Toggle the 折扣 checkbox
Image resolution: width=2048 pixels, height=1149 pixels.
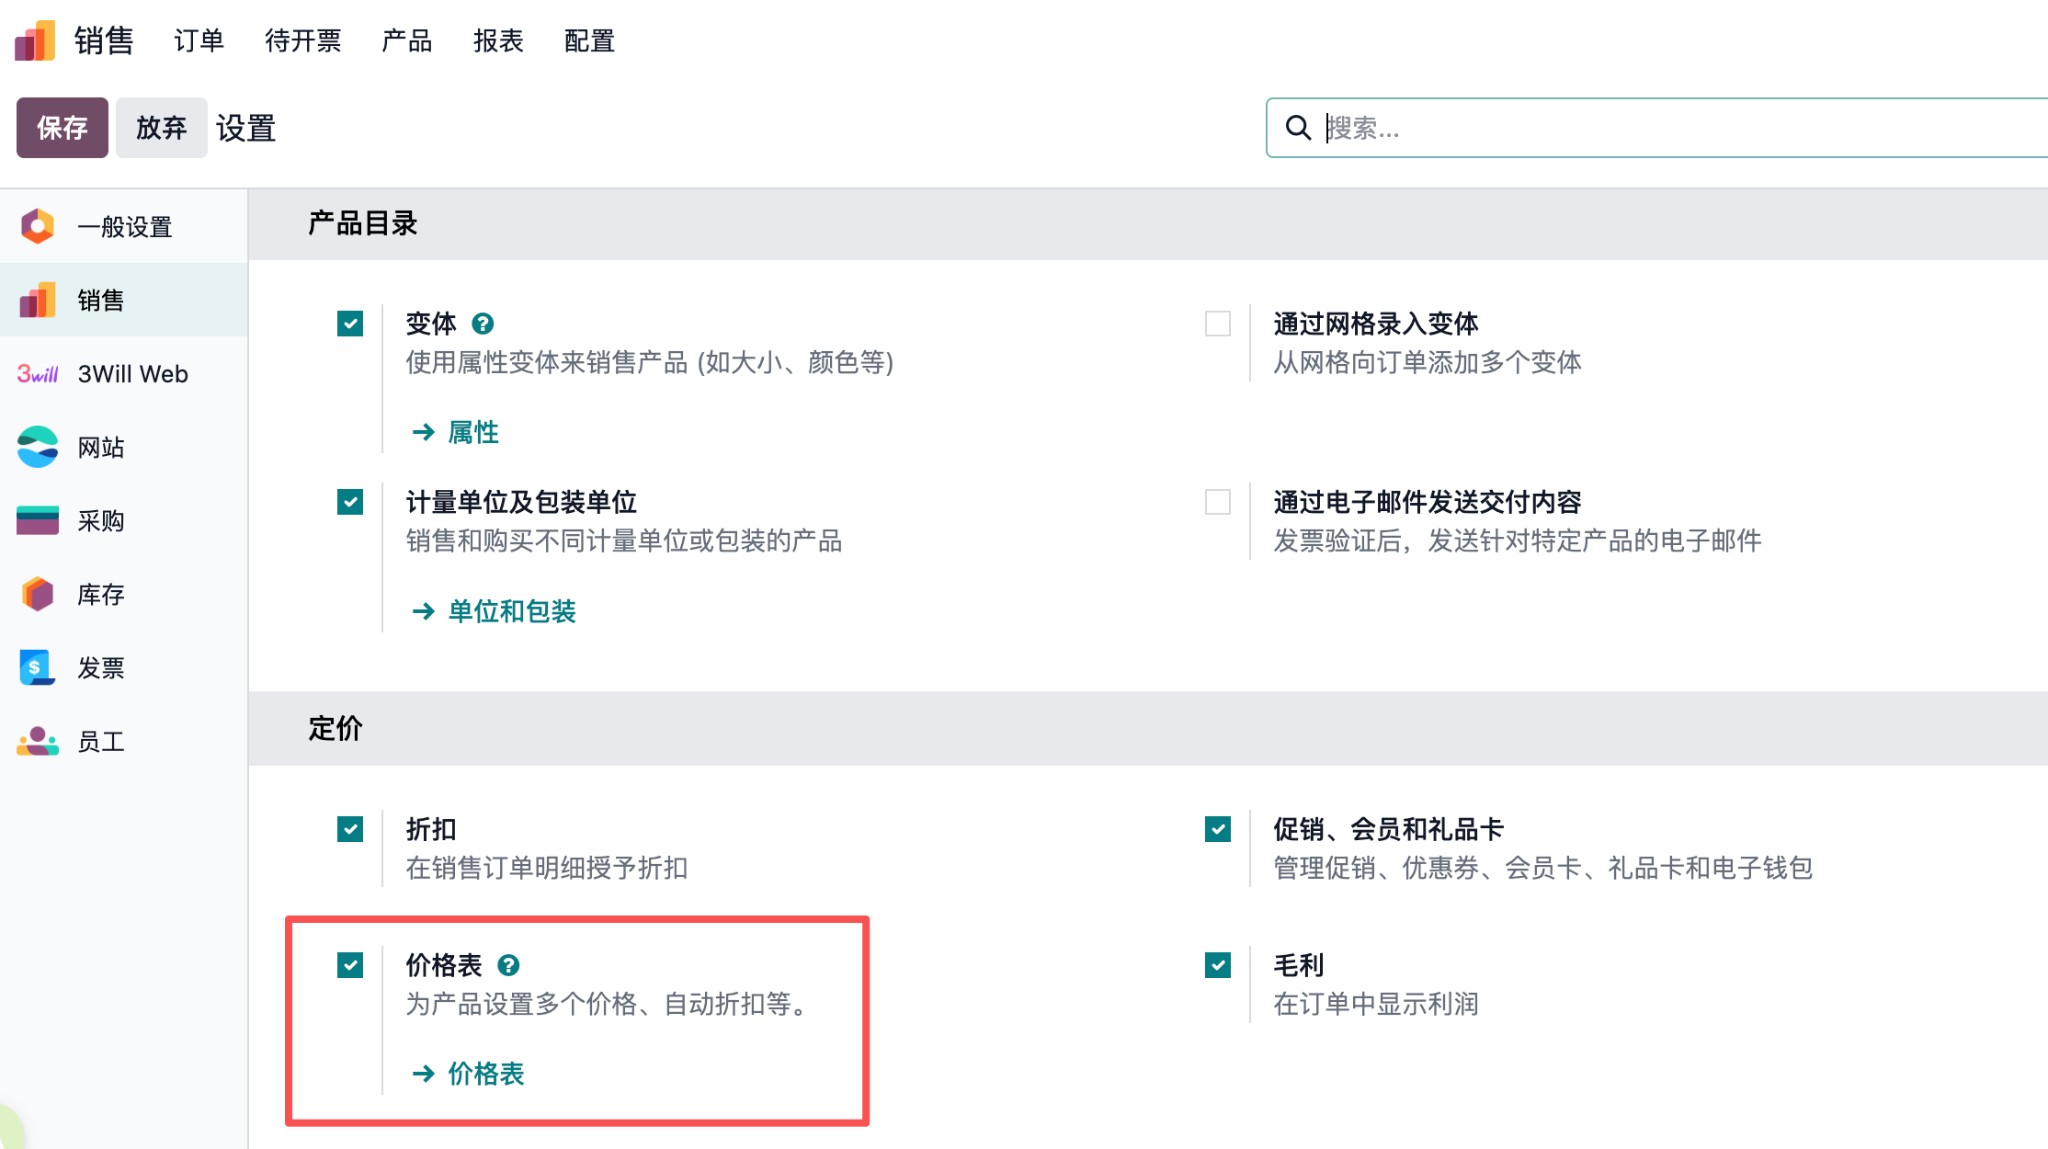tap(350, 829)
